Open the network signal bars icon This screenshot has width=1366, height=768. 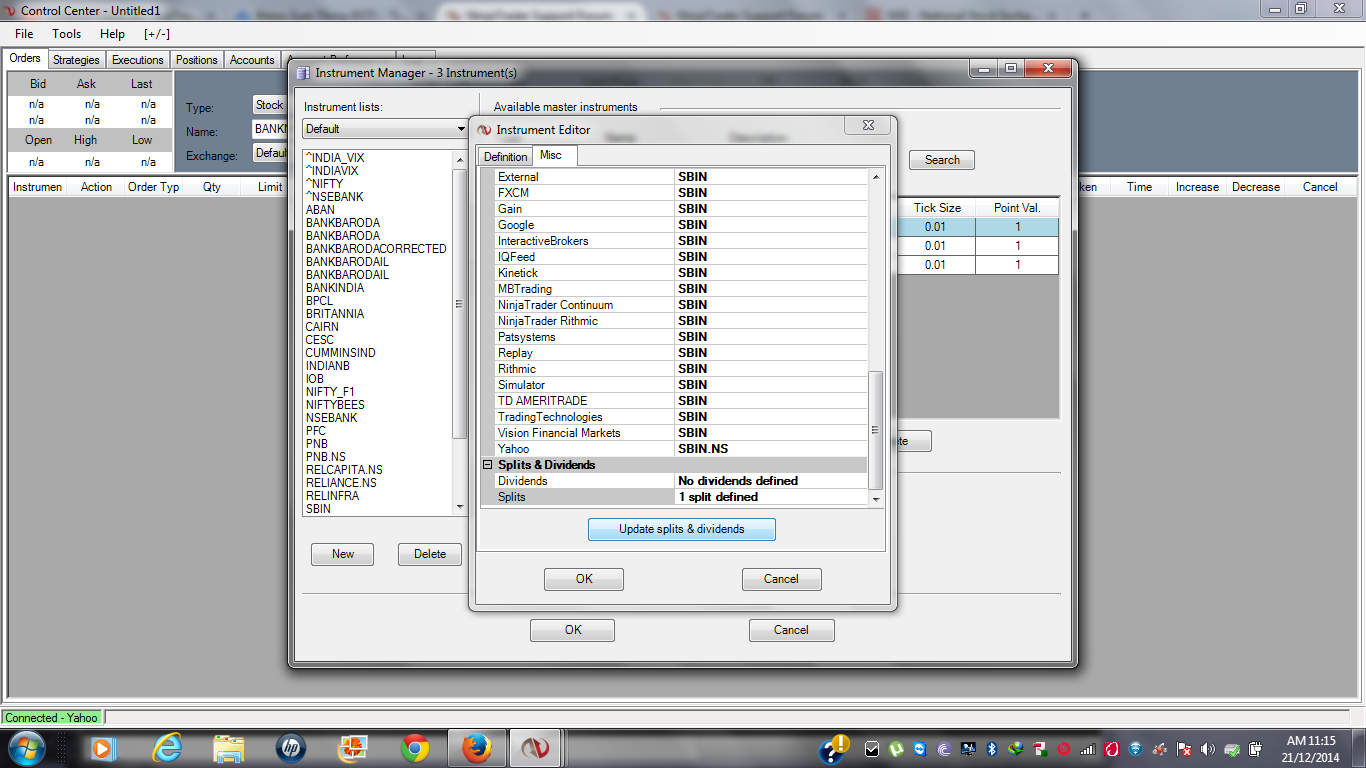1089,749
